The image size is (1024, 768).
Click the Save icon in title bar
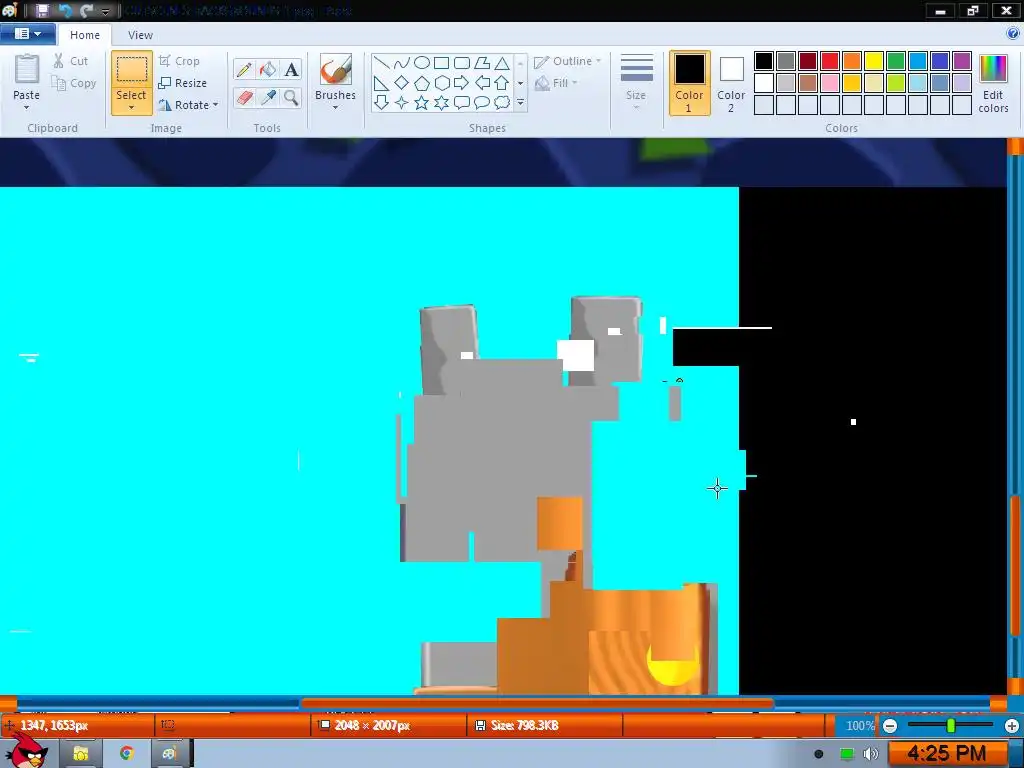click(42, 10)
